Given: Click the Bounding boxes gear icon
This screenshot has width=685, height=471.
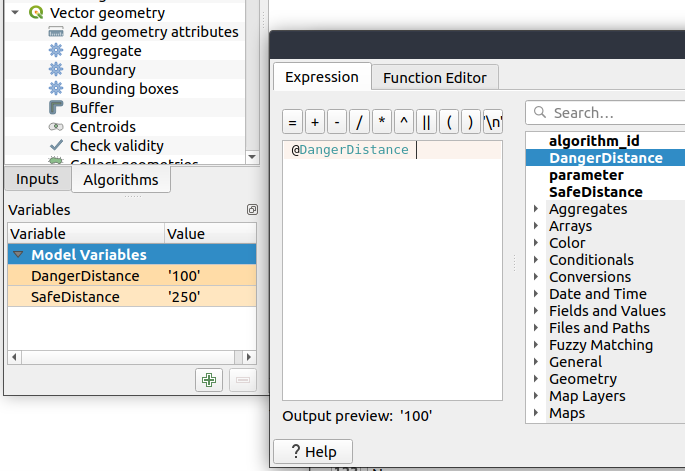Looking at the screenshot, I should [56, 89].
